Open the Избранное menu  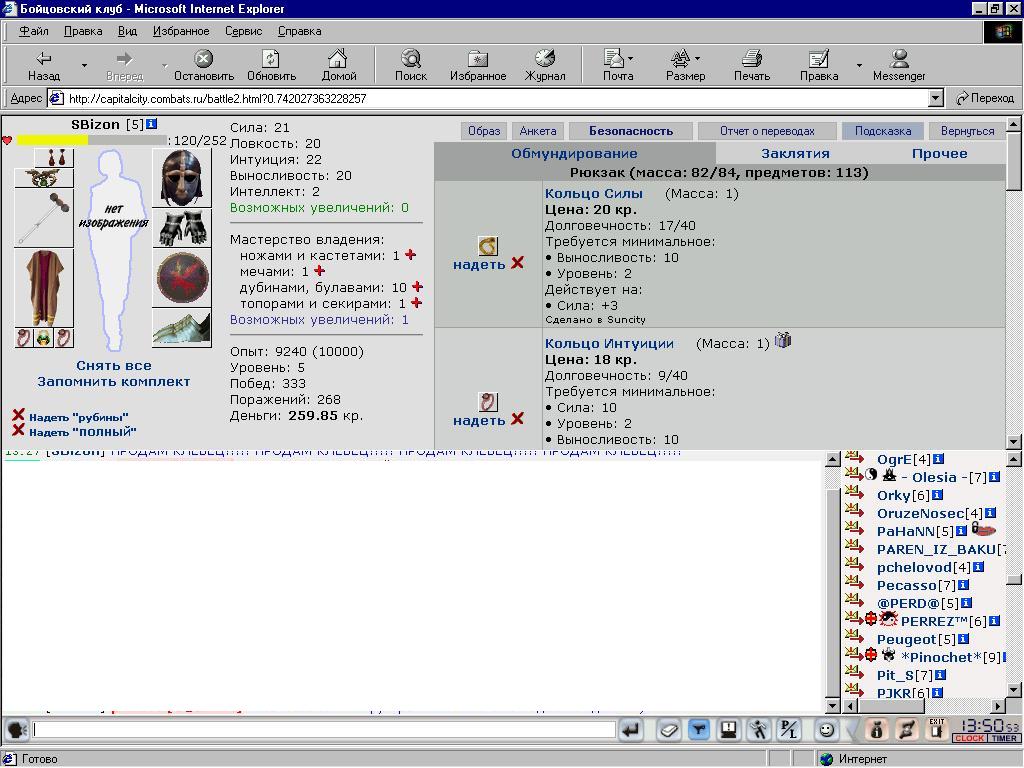point(181,31)
